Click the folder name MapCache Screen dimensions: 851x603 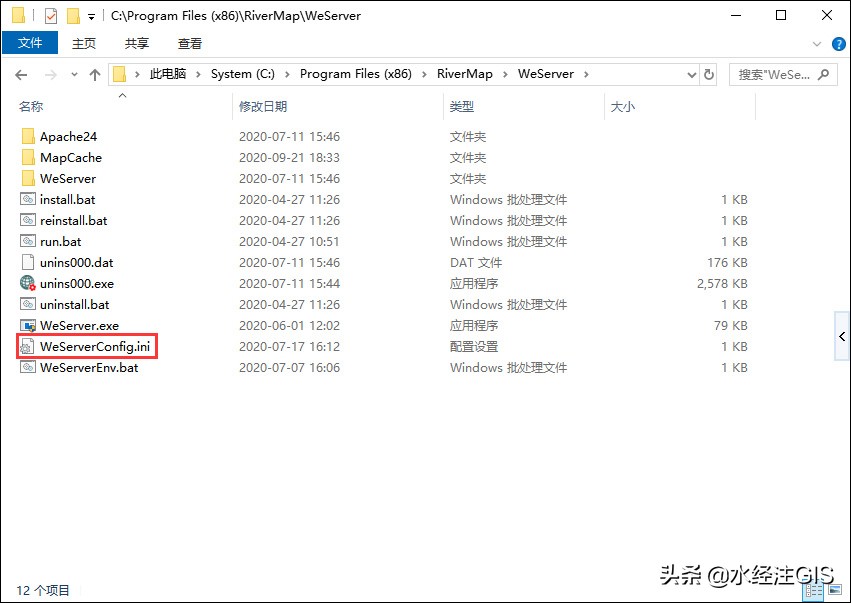71,157
